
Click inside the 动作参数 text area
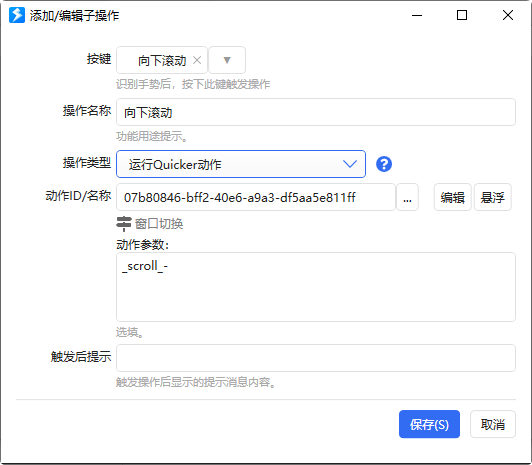(316, 287)
